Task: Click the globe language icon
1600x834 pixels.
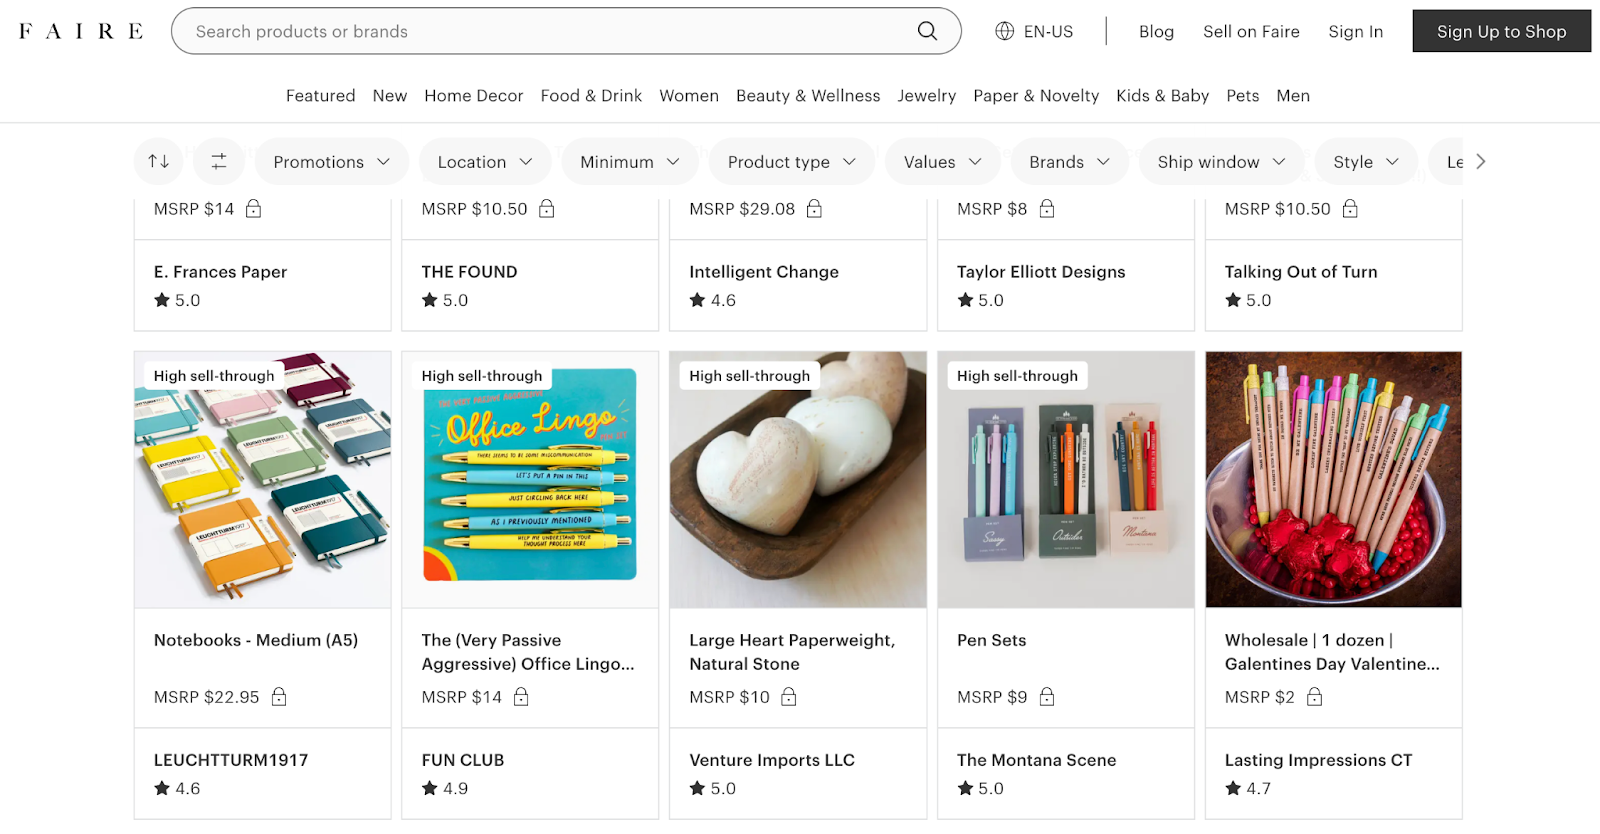Action: pos(1004,31)
